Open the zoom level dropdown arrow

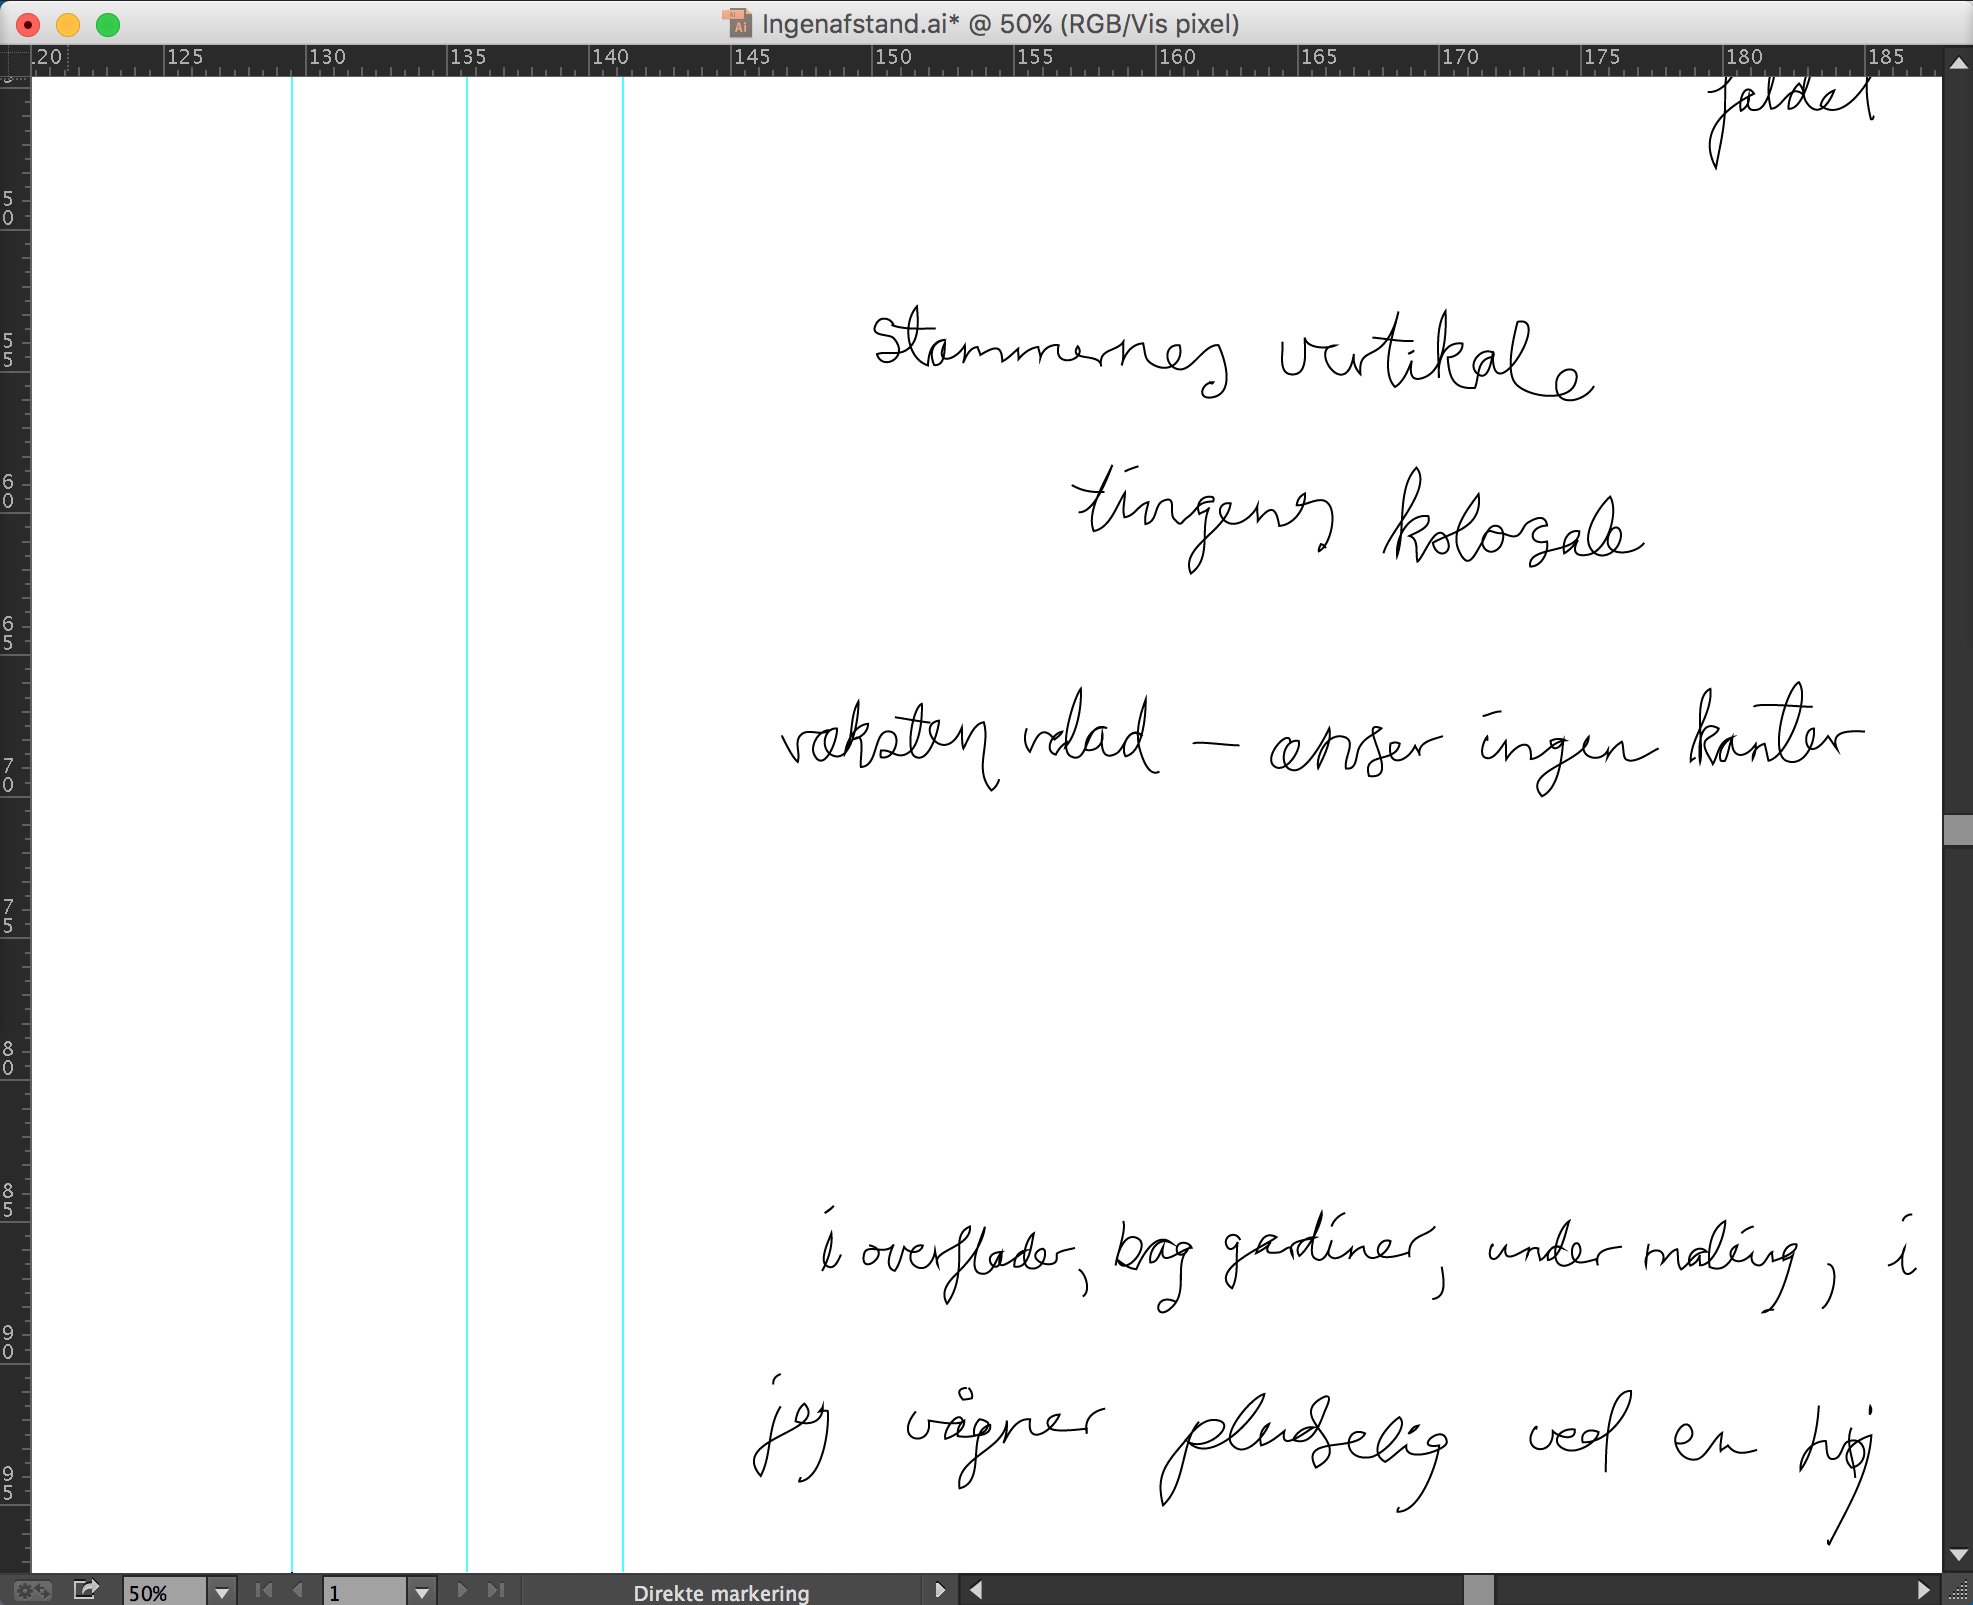point(222,1591)
